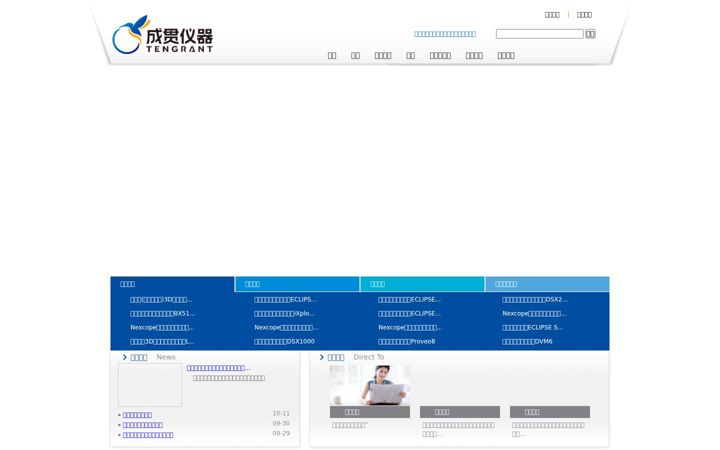Open the product link ending in DVM6

click(527, 342)
